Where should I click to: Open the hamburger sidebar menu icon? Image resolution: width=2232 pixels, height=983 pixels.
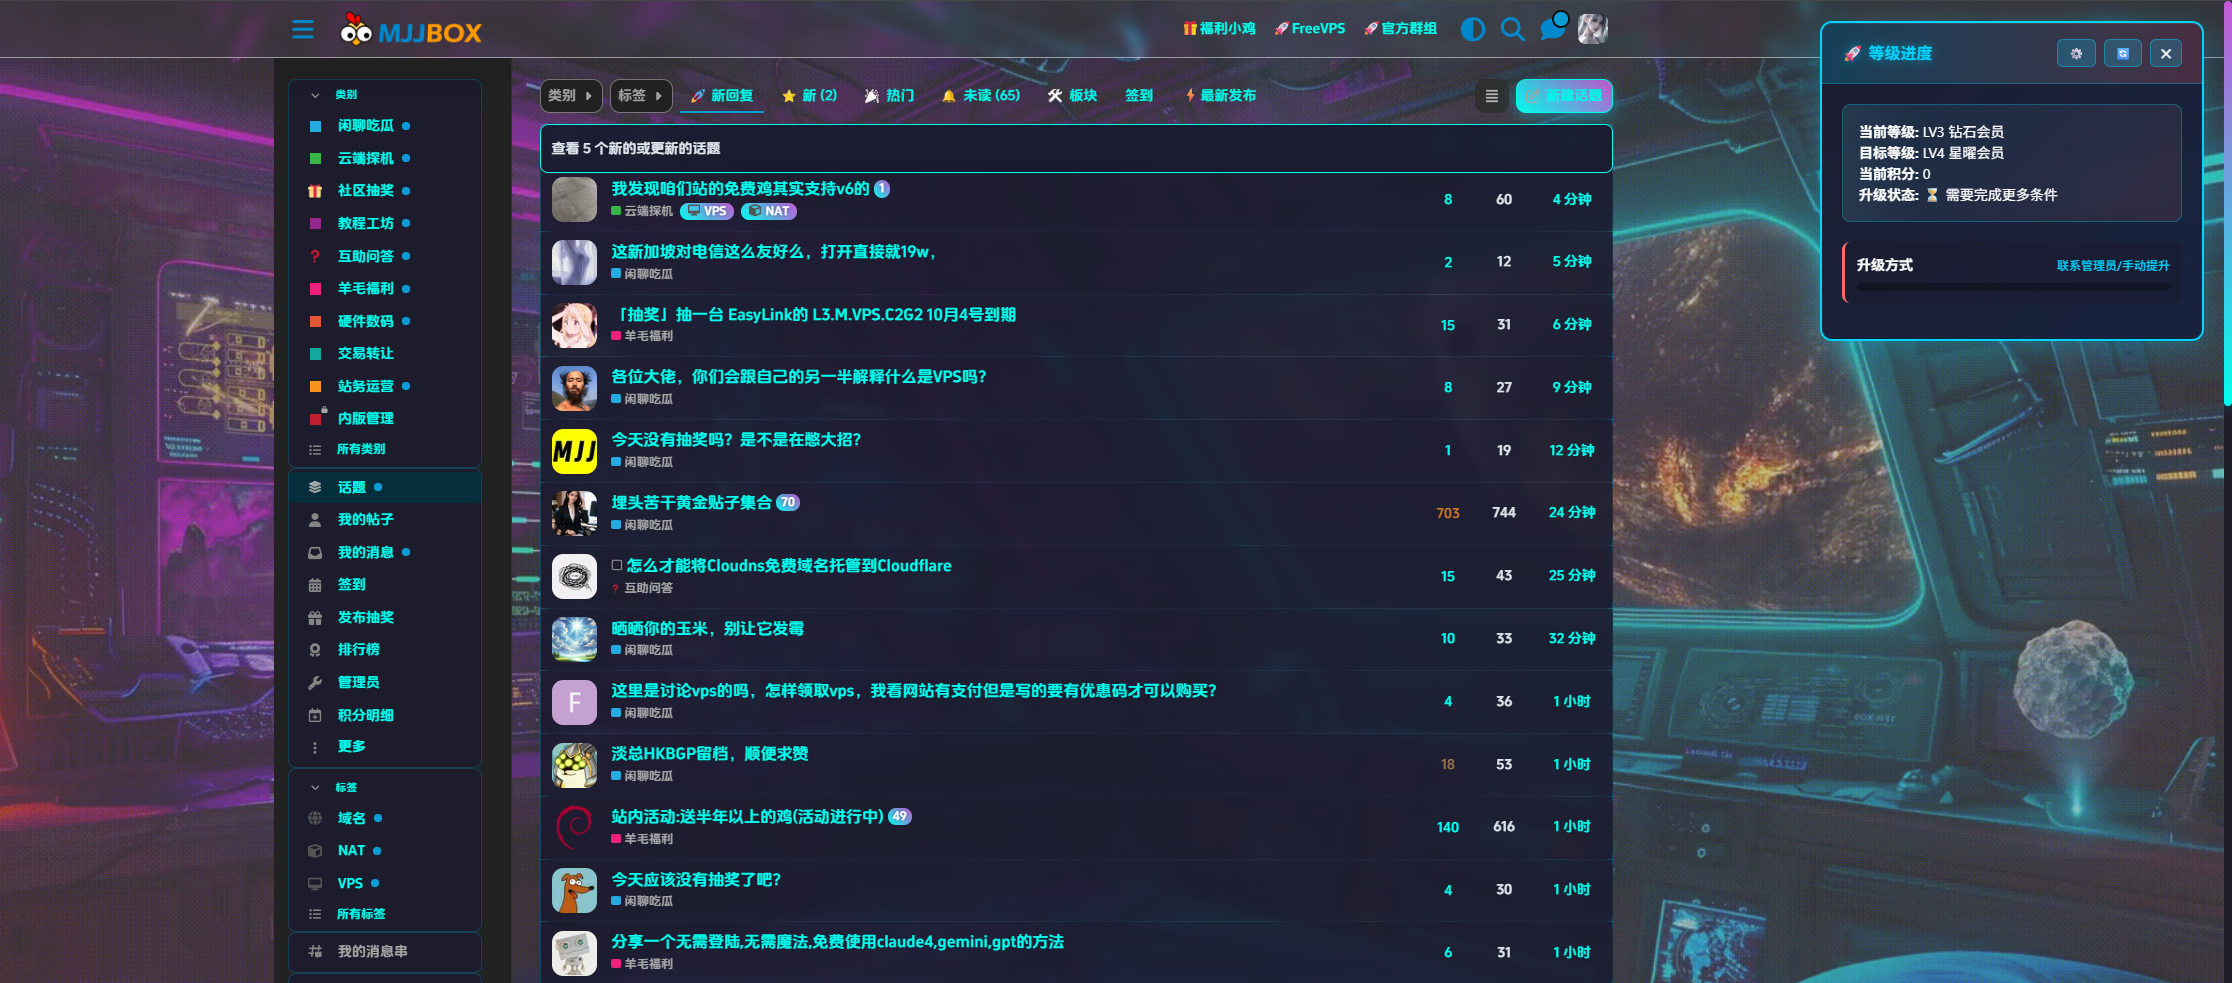303,29
